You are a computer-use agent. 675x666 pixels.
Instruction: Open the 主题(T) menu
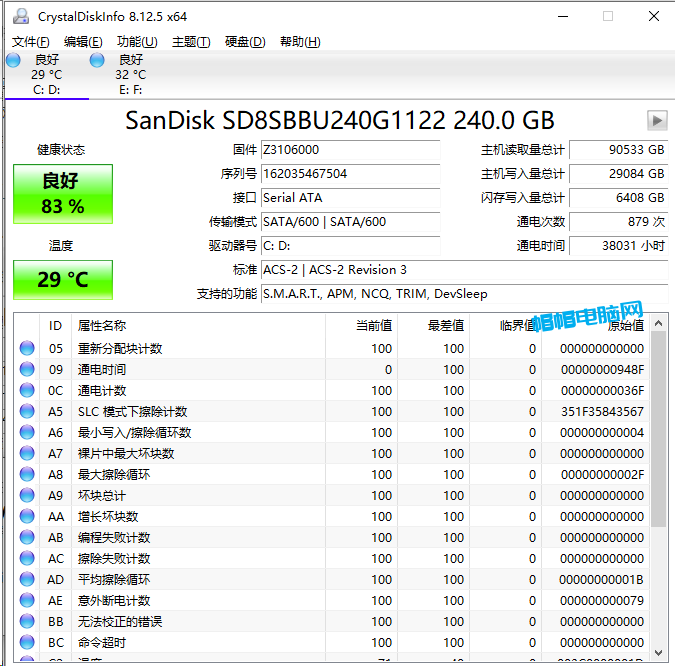tap(191, 42)
